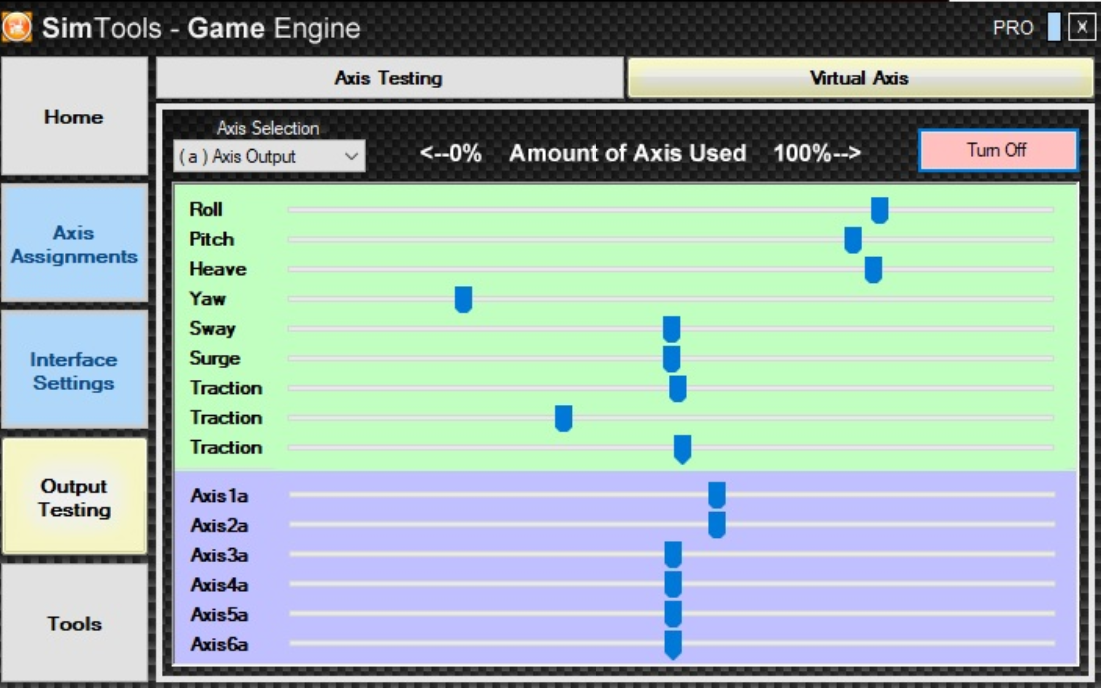This screenshot has width=1101, height=688.
Task: Click the Axis6a label
Action: coord(219,644)
